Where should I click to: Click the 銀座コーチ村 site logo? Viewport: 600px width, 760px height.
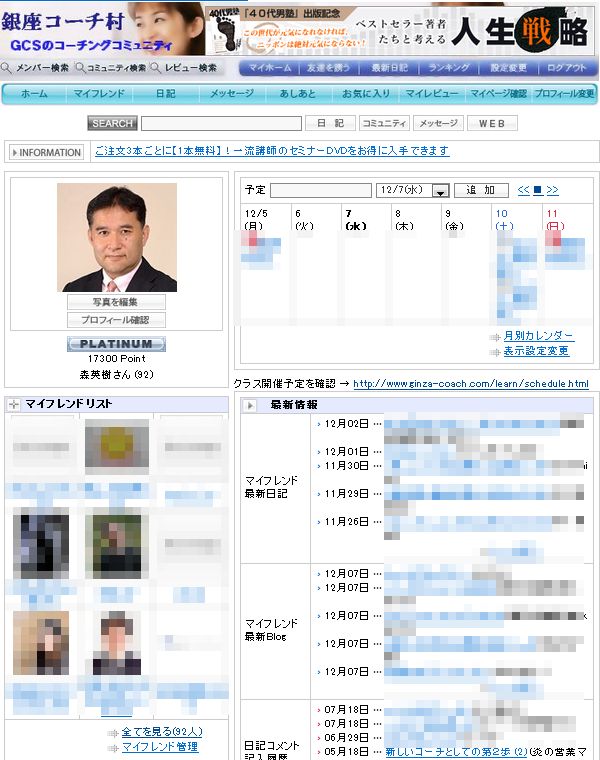[63, 22]
